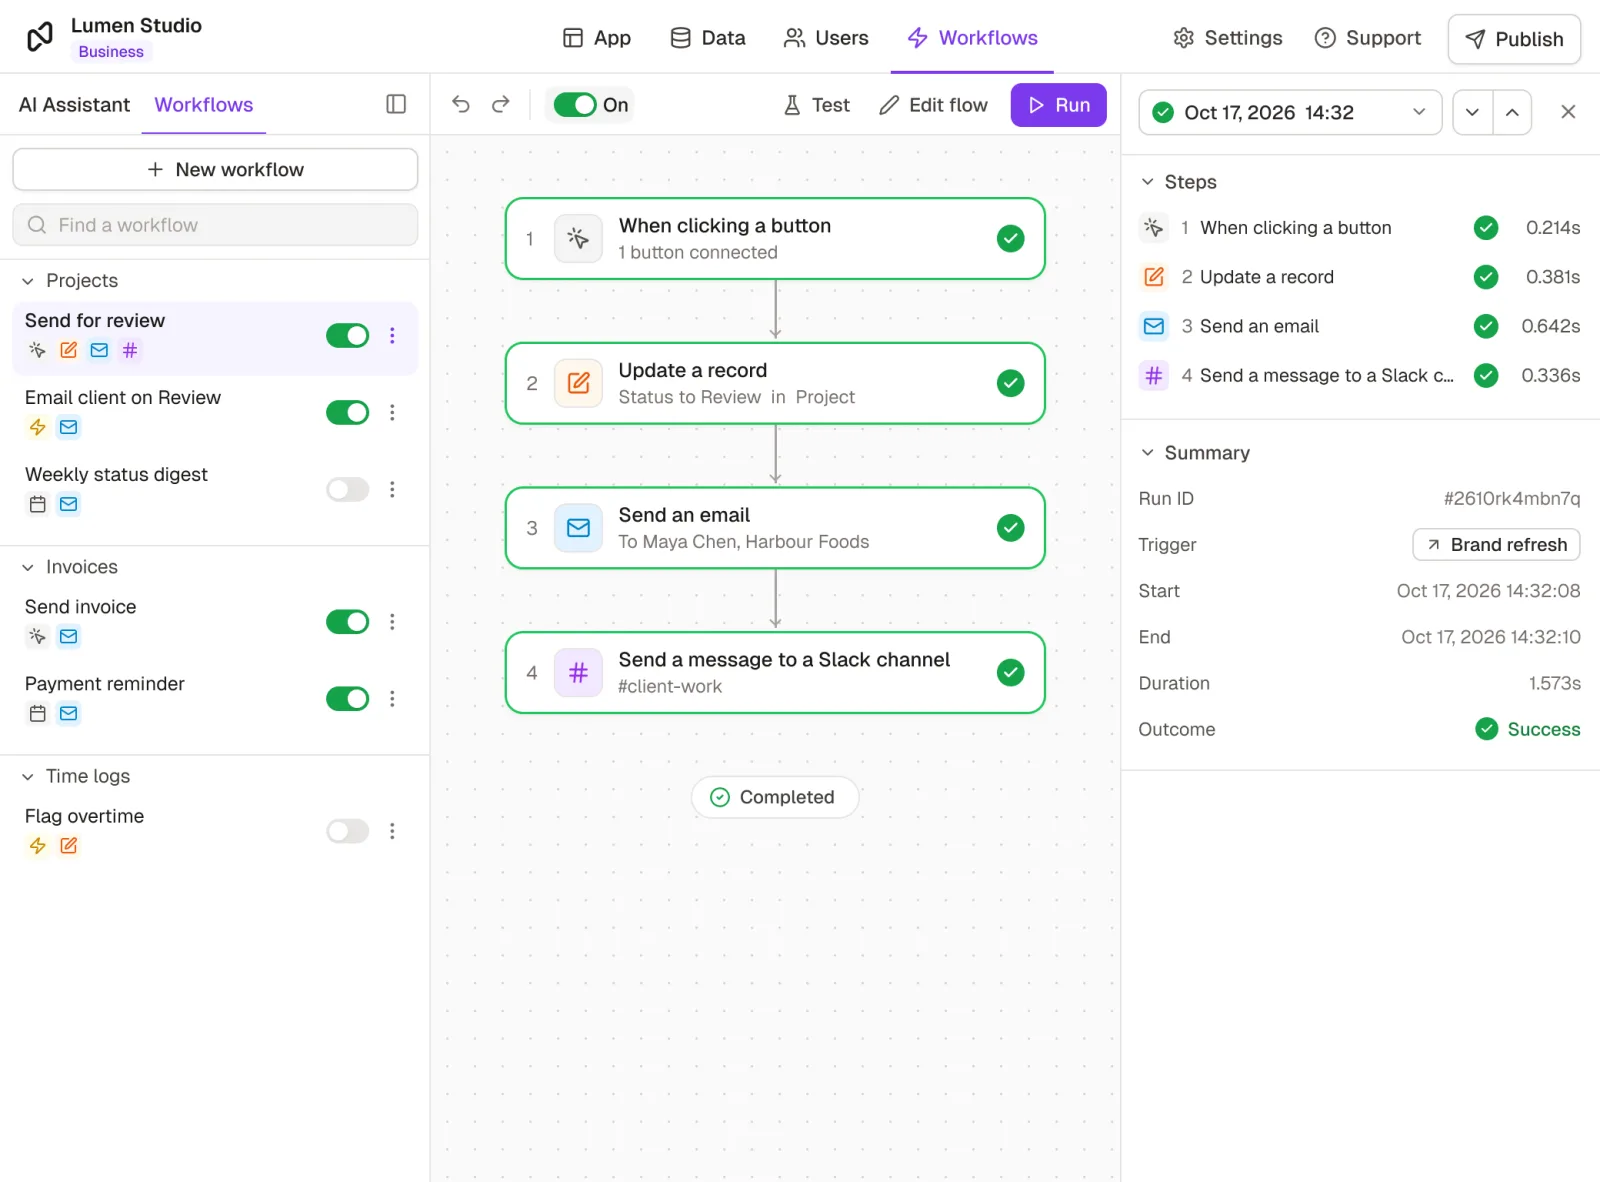Open options menu for Email client on Review
The image size is (1600, 1182).
click(x=392, y=412)
